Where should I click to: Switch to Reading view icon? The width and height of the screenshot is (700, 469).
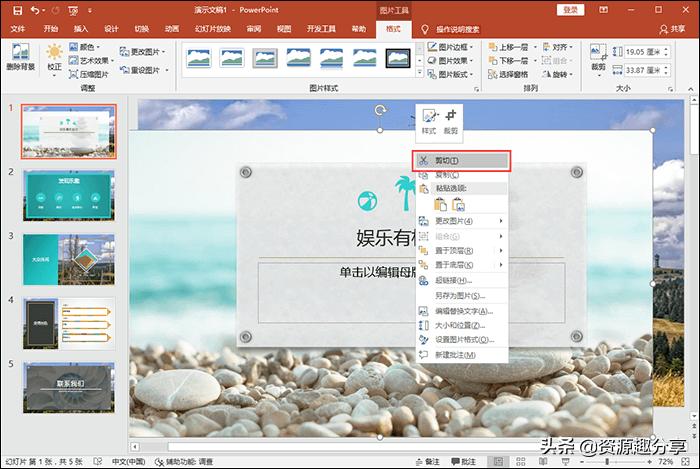pyautogui.click(x=543, y=461)
